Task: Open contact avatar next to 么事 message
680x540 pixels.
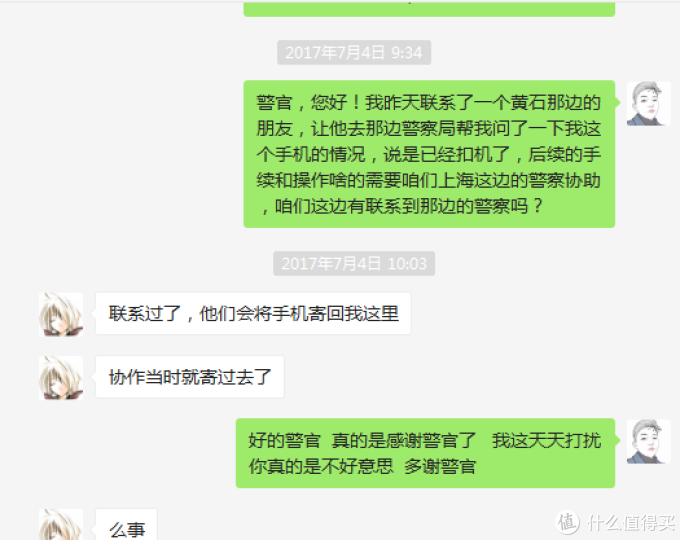Action: tap(61, 524)
